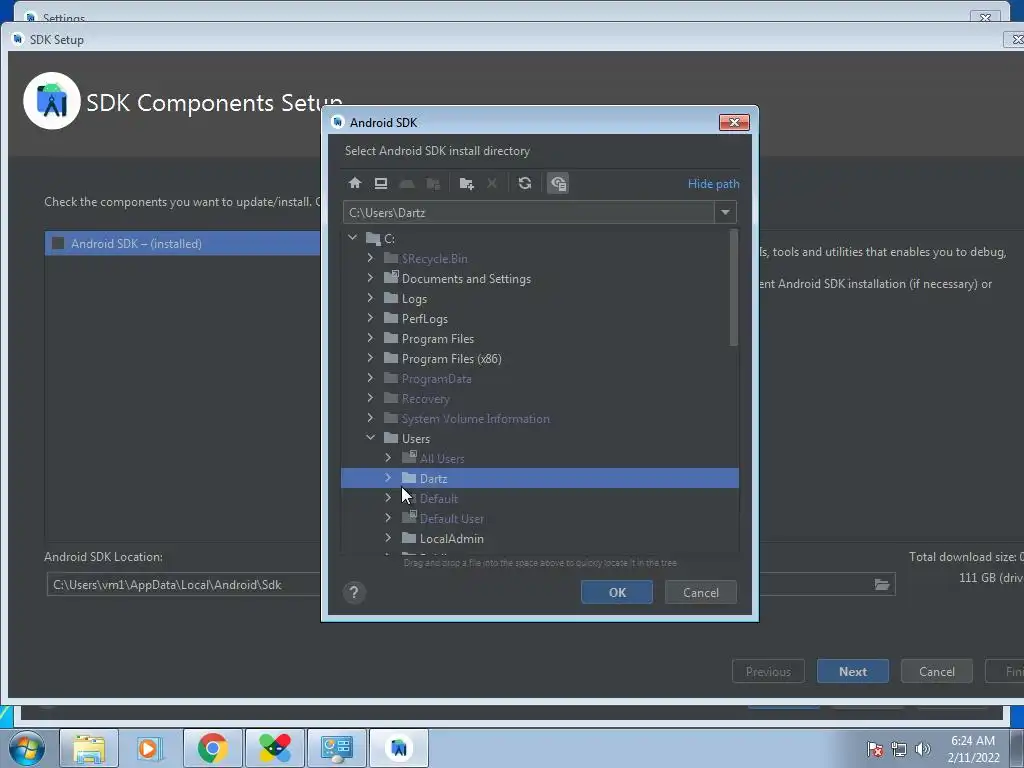The image size is (1024, 768).
Task: Select the Dartz folder row
Action: click(539, 478)
